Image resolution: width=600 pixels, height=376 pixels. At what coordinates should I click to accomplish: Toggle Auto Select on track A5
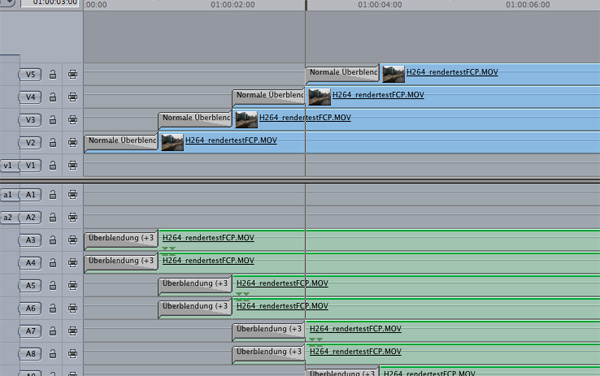(72, 285)
